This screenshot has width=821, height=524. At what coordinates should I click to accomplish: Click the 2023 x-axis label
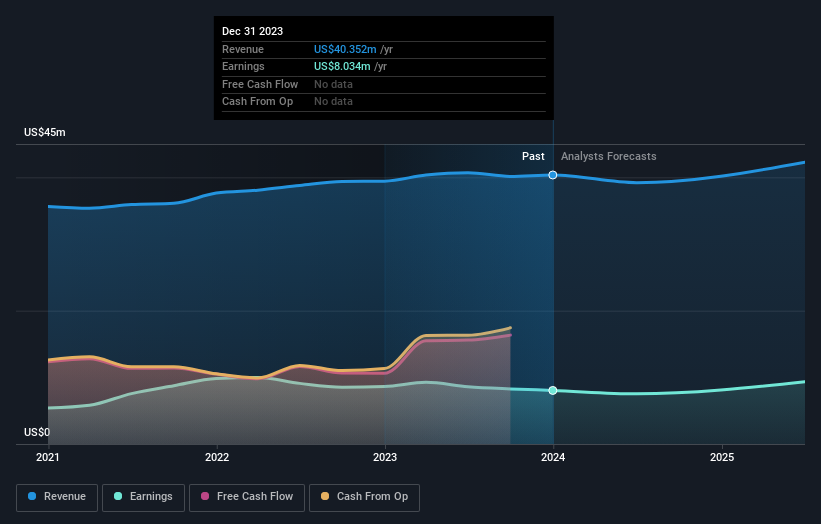[385, 458]
